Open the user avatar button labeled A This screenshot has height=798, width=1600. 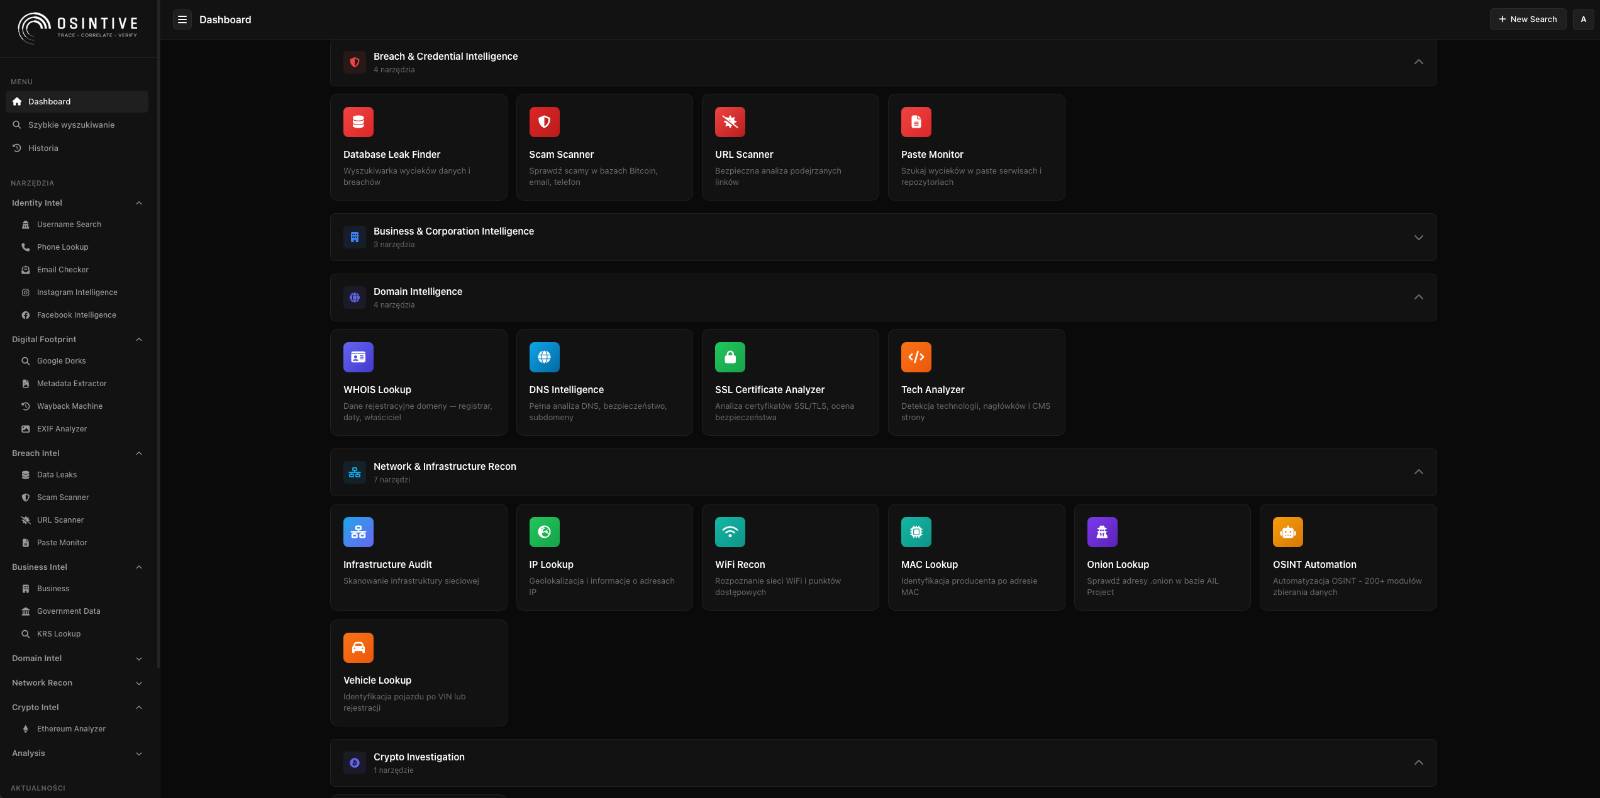1583,19
